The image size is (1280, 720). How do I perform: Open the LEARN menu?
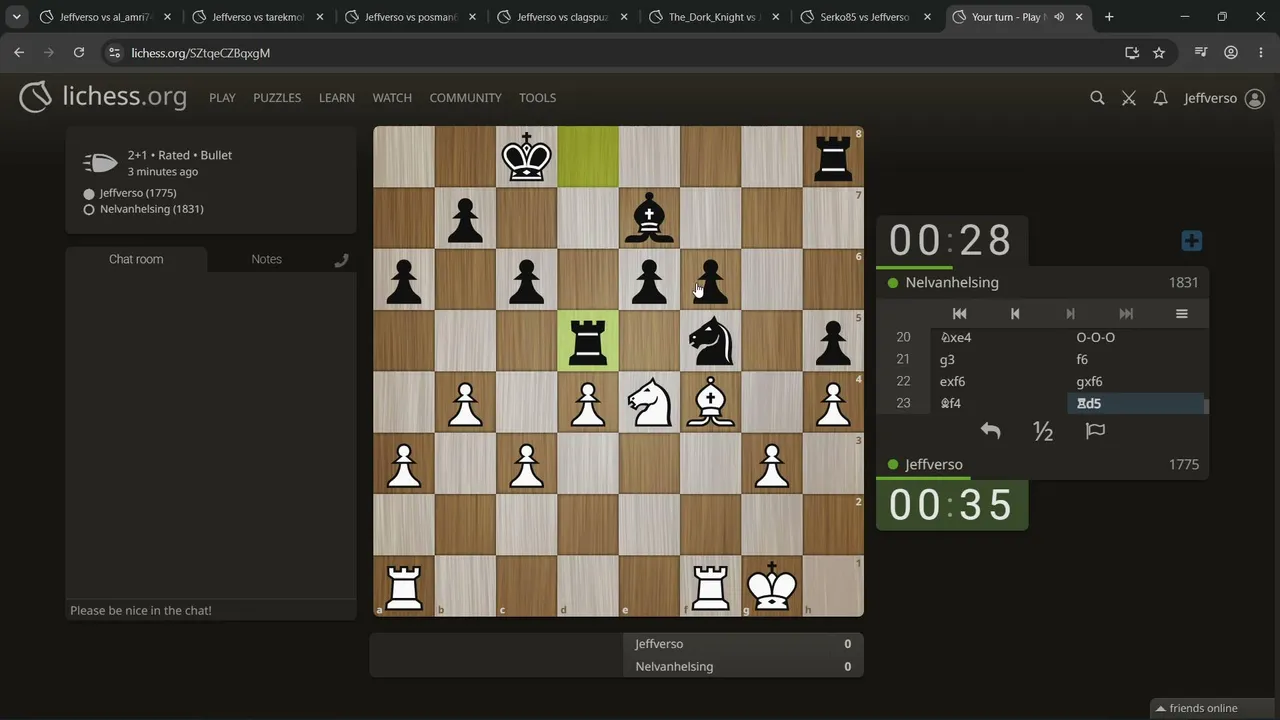point(337,98)
